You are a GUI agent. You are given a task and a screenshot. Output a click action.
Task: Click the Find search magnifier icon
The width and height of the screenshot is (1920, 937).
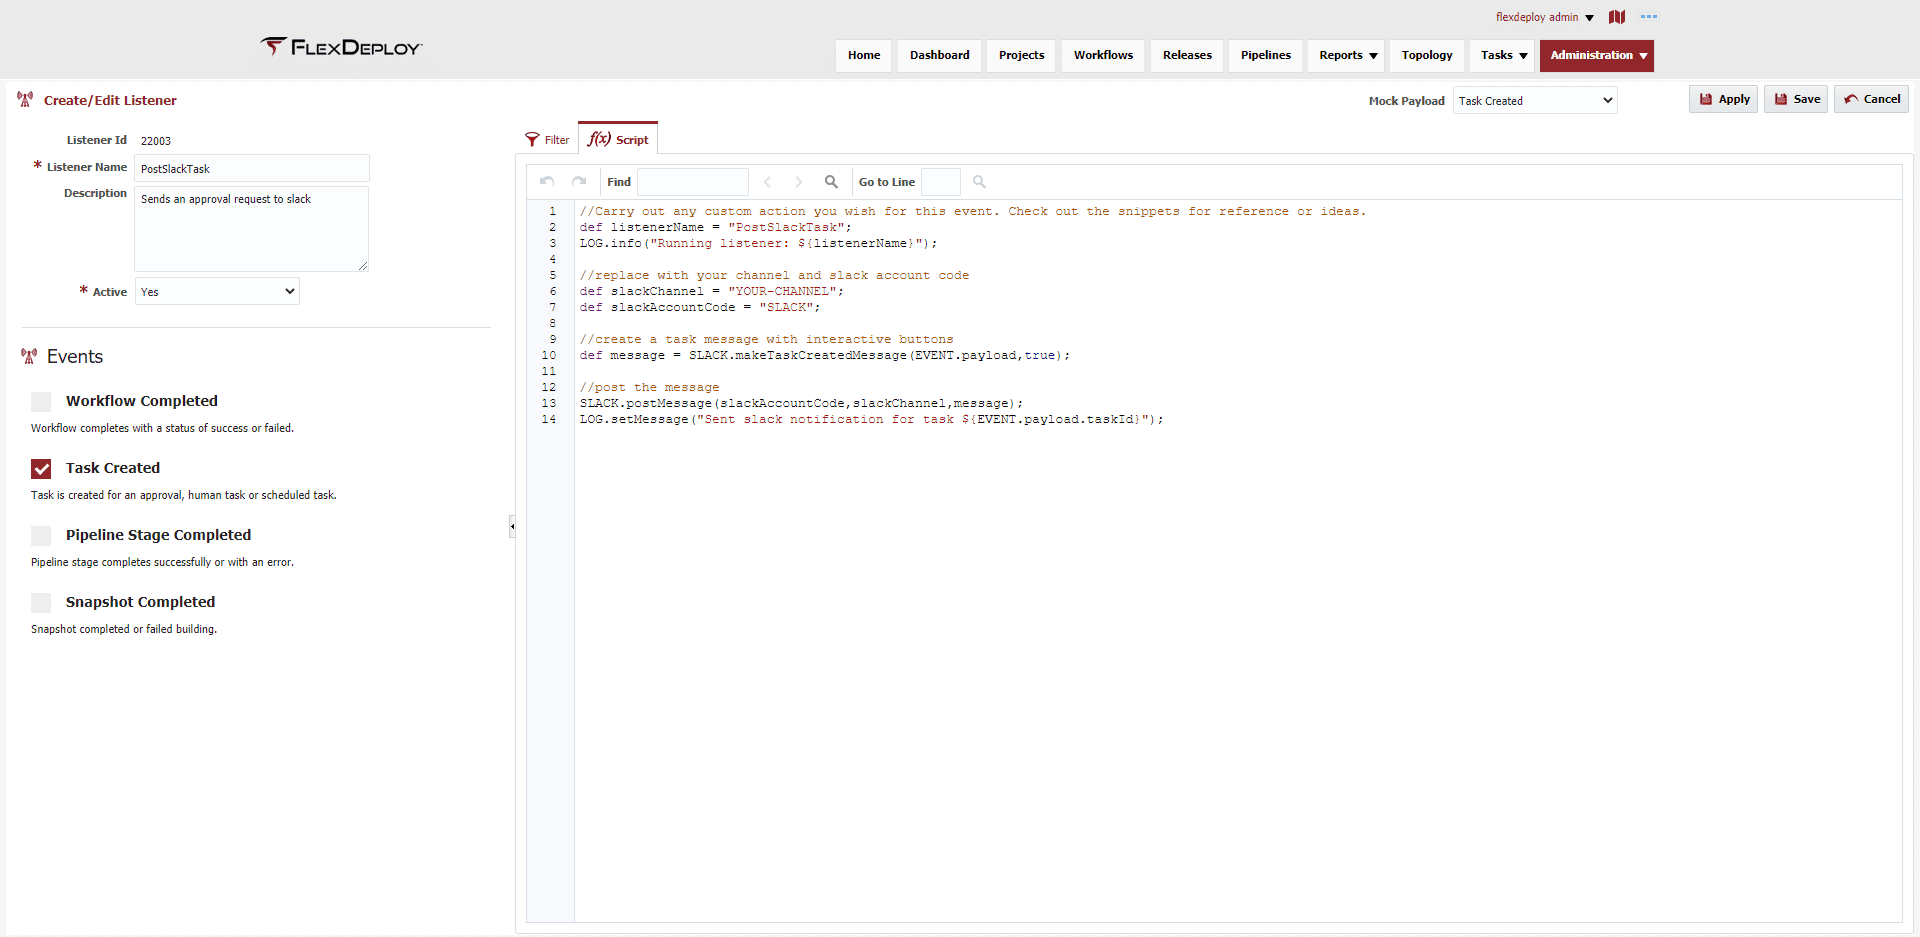coord(831,182)
